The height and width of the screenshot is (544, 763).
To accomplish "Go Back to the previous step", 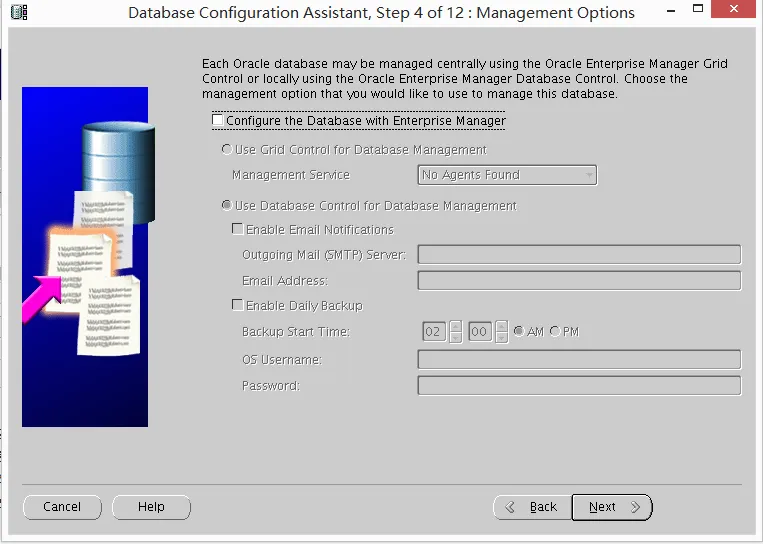I will click(533, 507).
